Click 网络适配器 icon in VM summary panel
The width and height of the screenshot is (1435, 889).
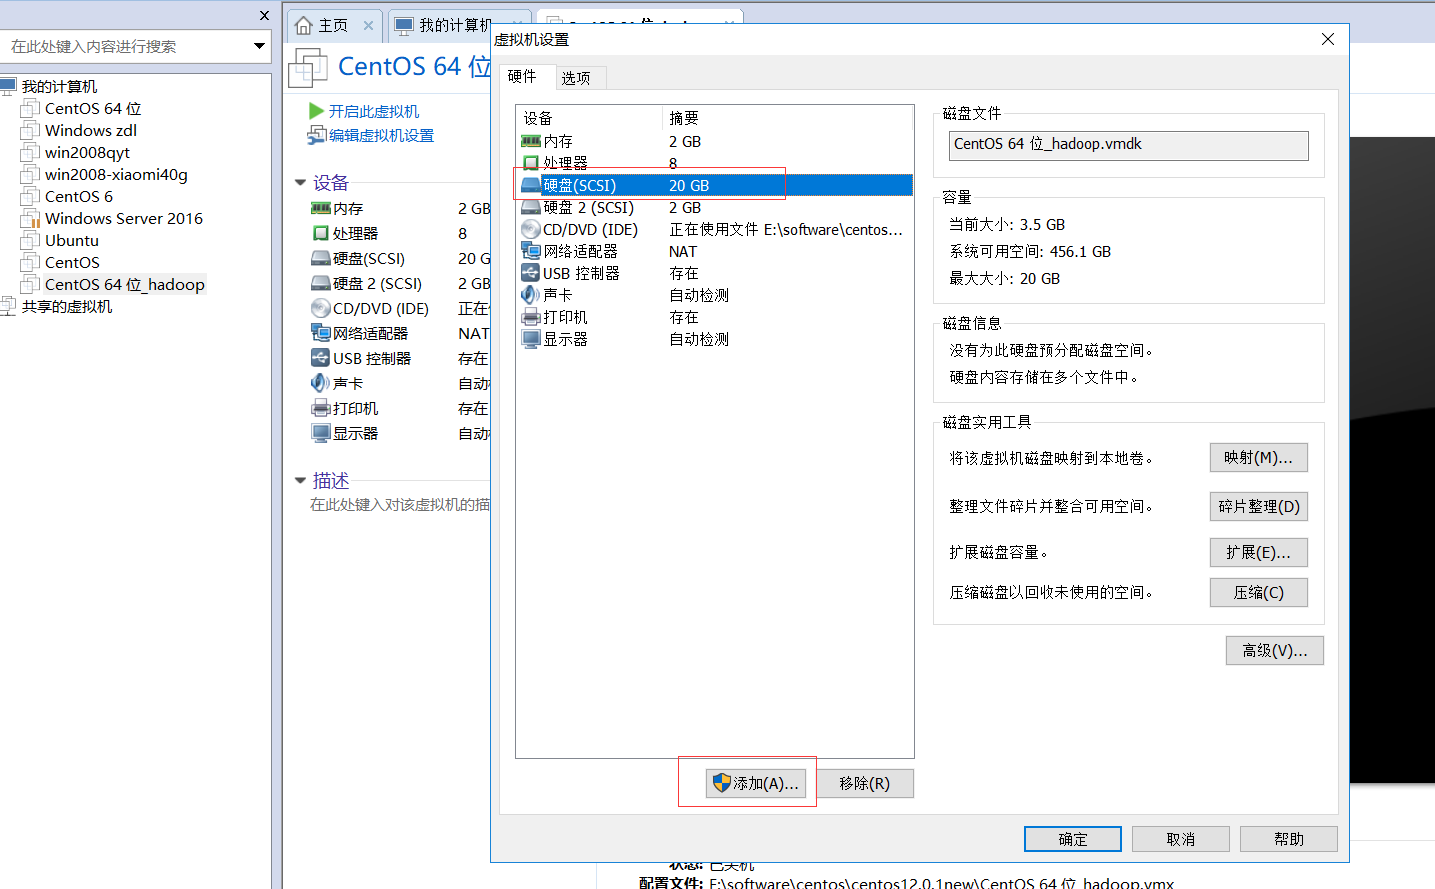320,333
